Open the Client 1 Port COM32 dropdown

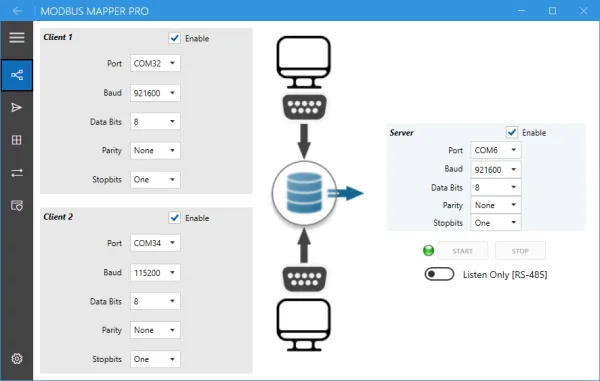click(155, 63)
